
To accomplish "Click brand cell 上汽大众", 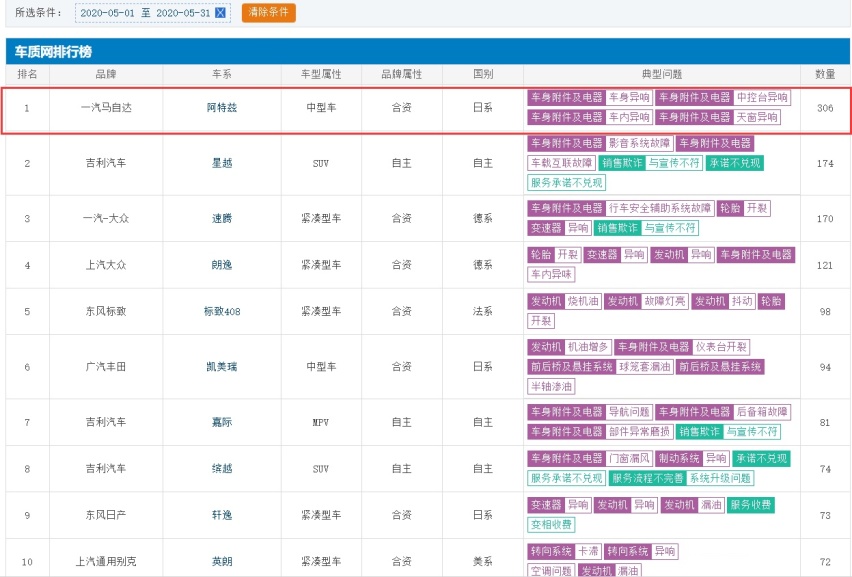I will coord(105,265).
